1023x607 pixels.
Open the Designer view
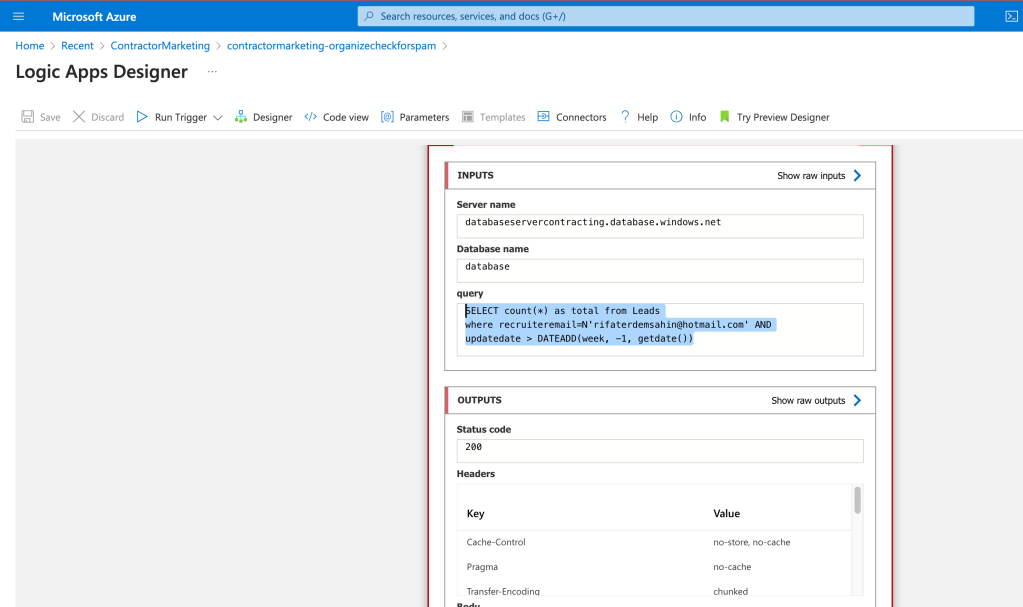click(264, 117)
